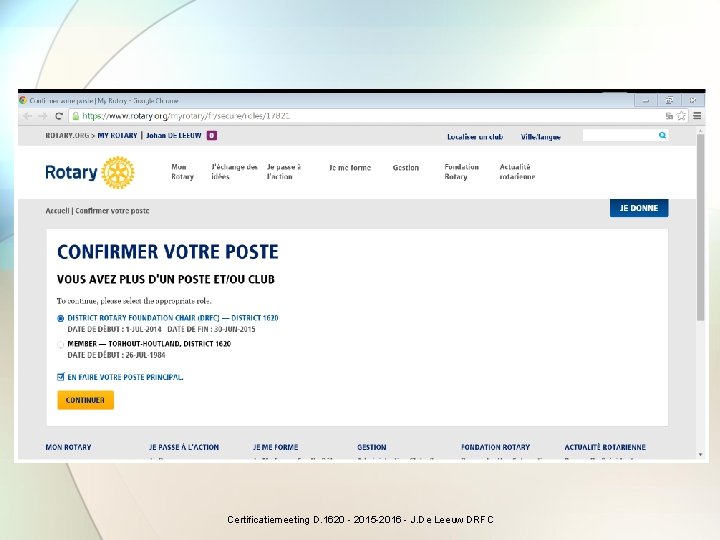Click the Johan De Leeuw profile link
Image resolution: width=720 pixels, height=540 pixels.
click(x=174, y=135)
